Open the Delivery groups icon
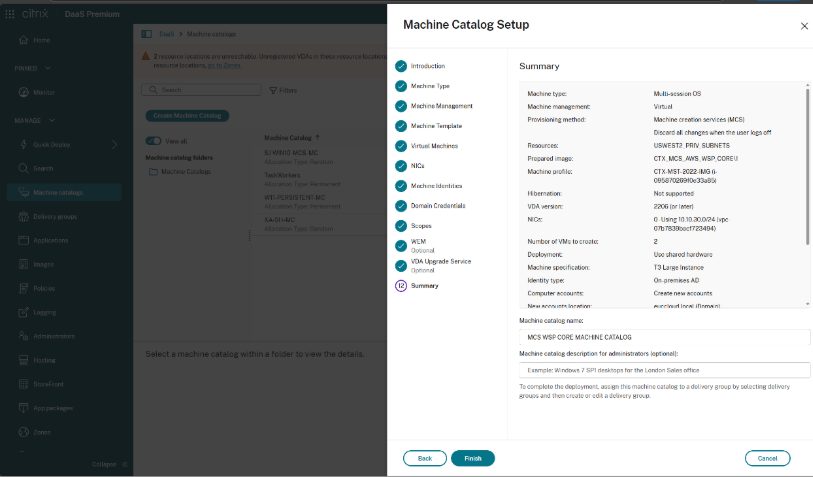This screenshot has width=813, height=477. [23, 216]
